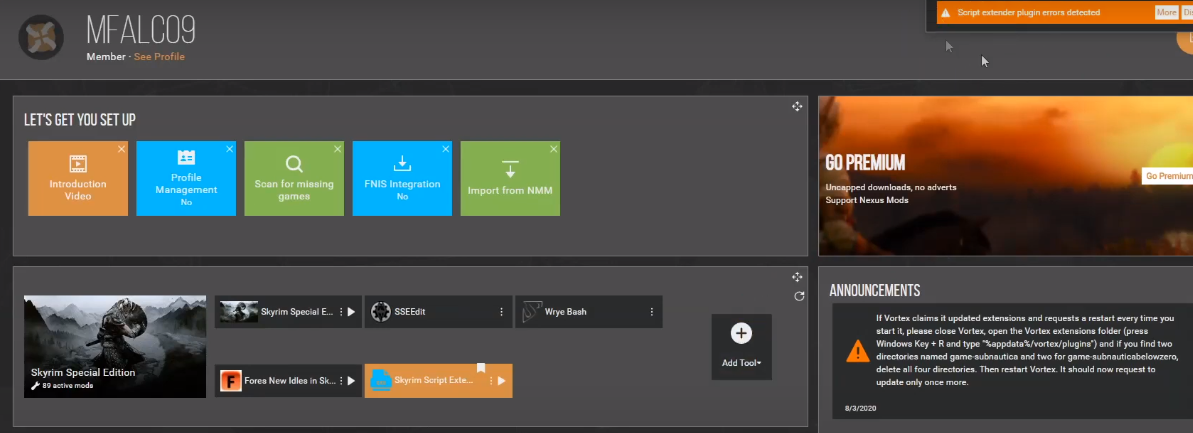The height and width of the screenshot is (433, 1193).
Task: Dismiss the FNIS Integration tile
Action: pos(445,149)
